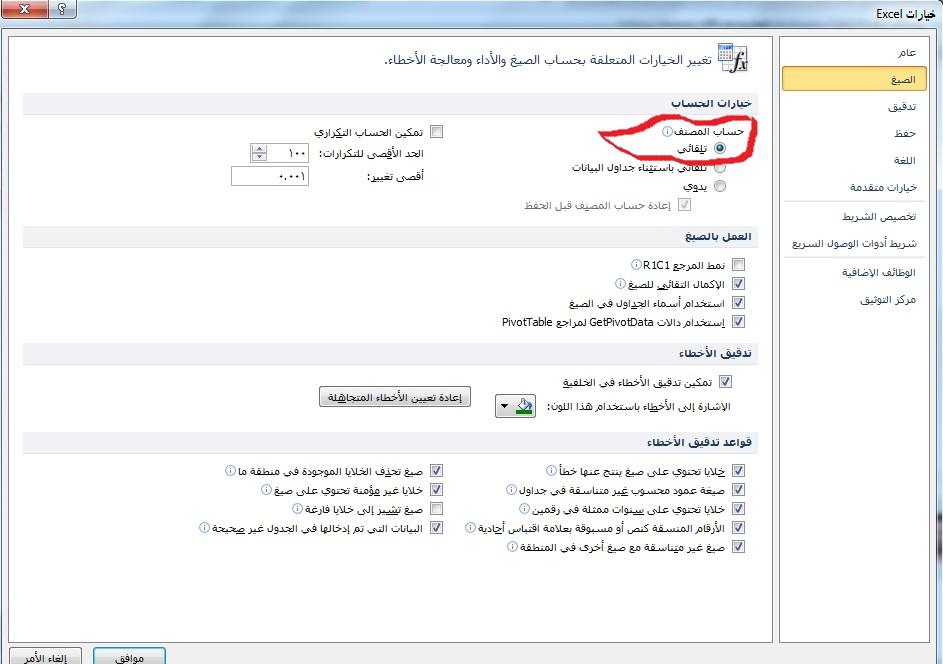Toggle "خلايا تحتوي على صيغ ينتج عنها خطأ" checkbox
Viewport: 943px width, 664px height.
739,471
